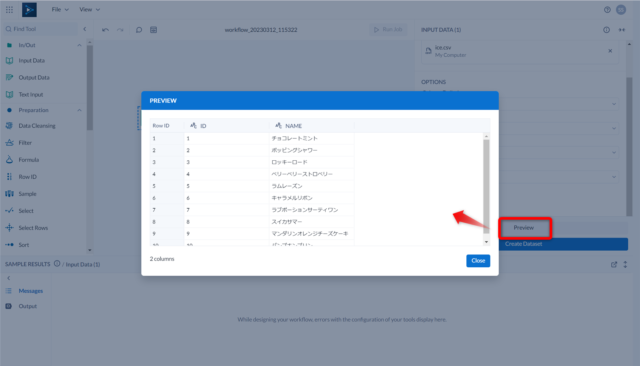
Task: Click the container grid toolbar icon
Action: 153,30
